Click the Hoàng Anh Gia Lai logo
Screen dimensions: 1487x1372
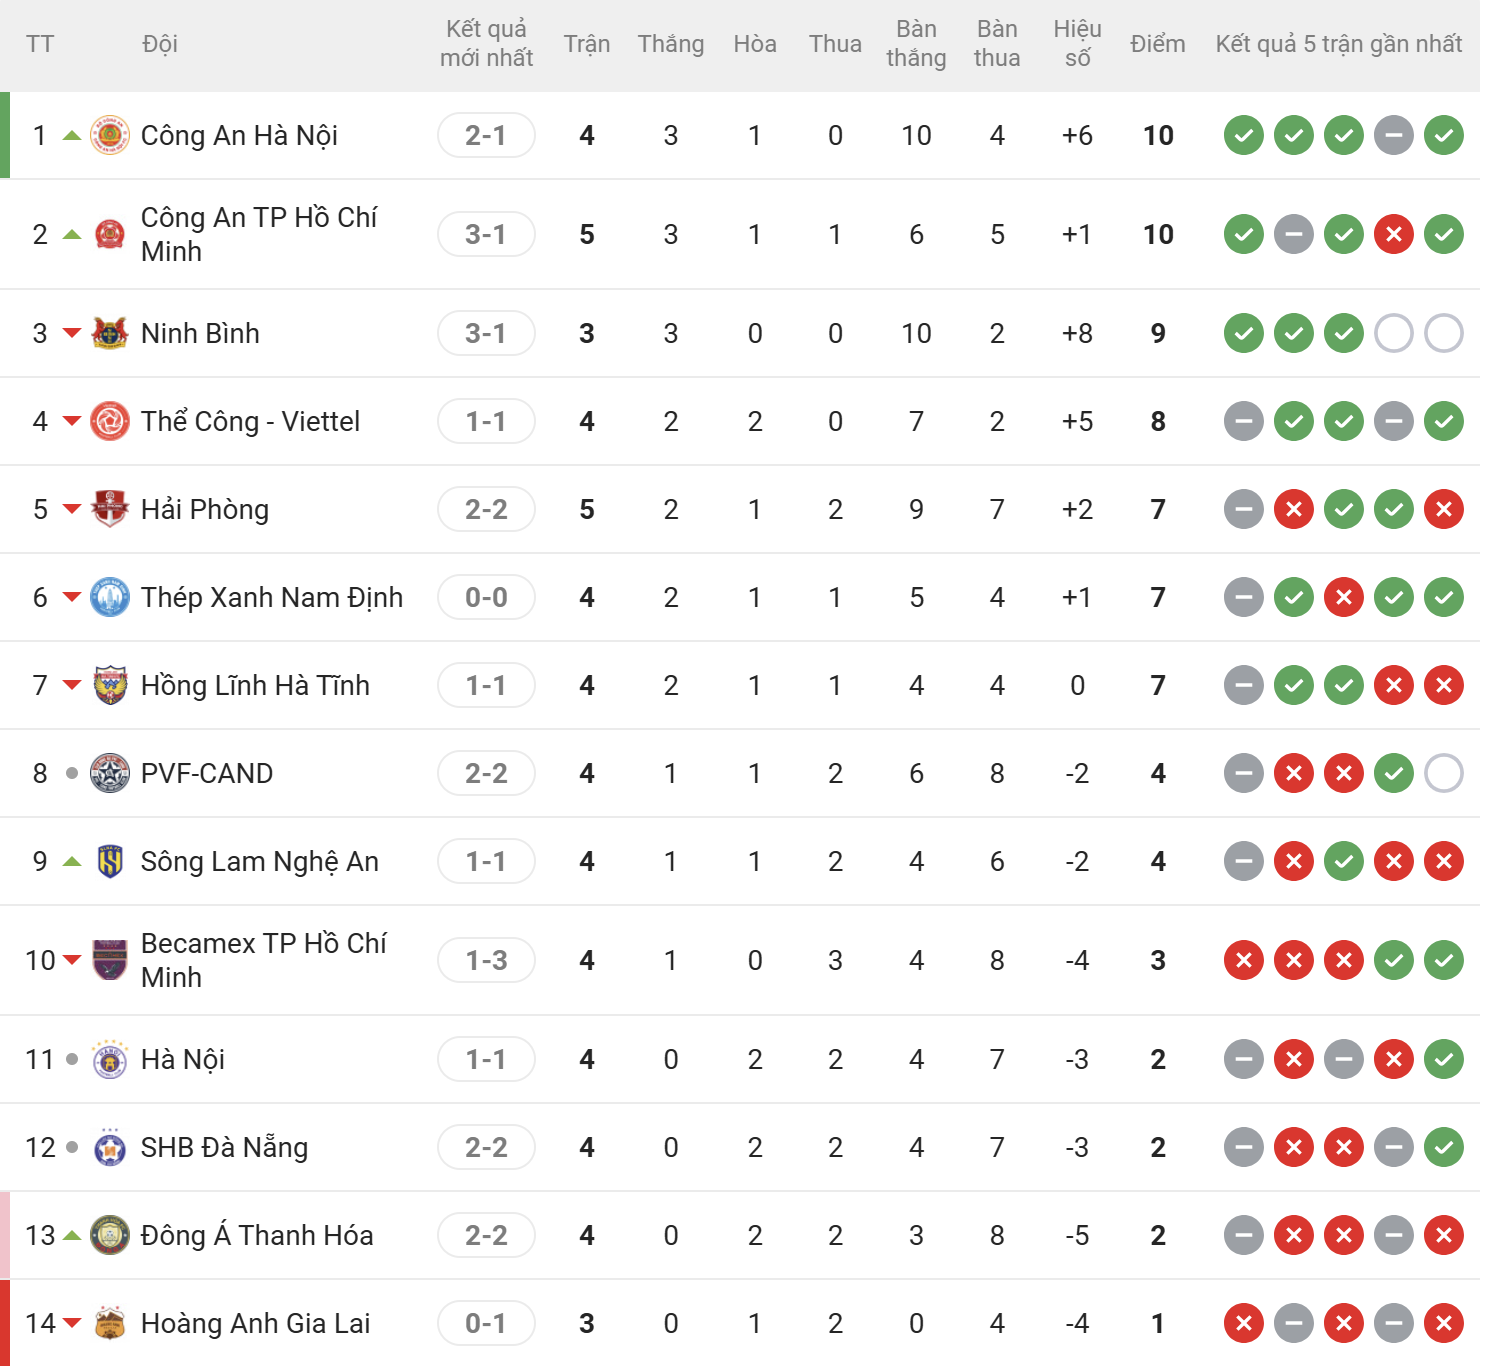tap(110, 1323)
